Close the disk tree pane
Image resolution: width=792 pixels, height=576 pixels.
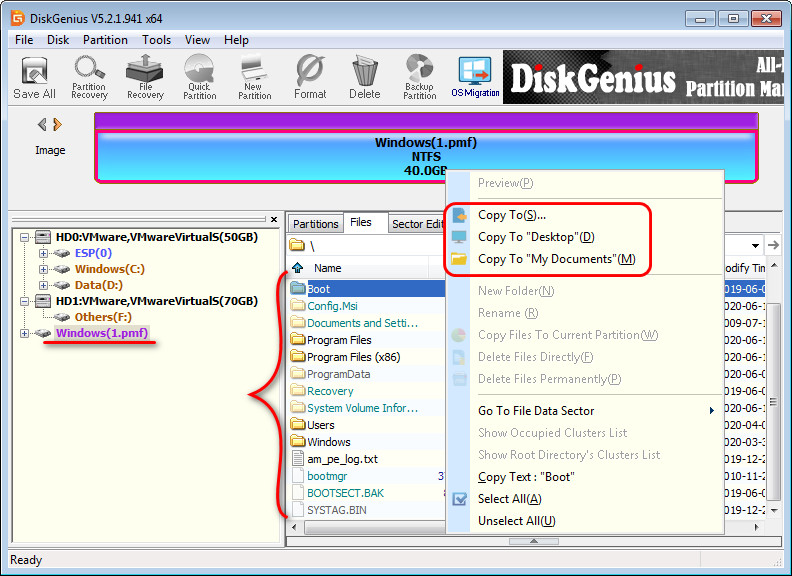(274, 219)
